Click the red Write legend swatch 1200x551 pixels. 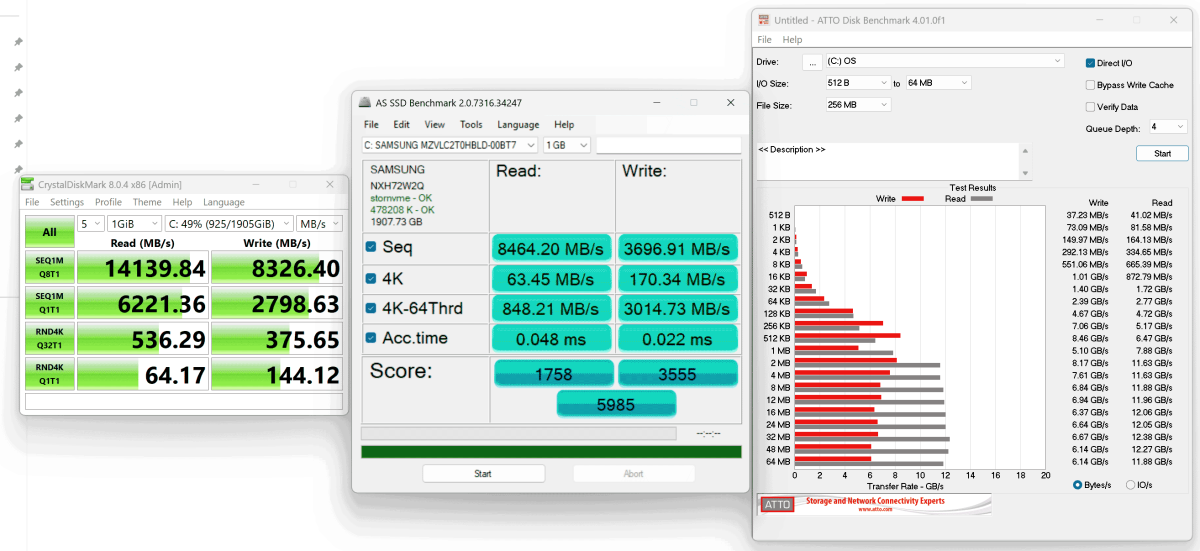(x=912, y=199)
